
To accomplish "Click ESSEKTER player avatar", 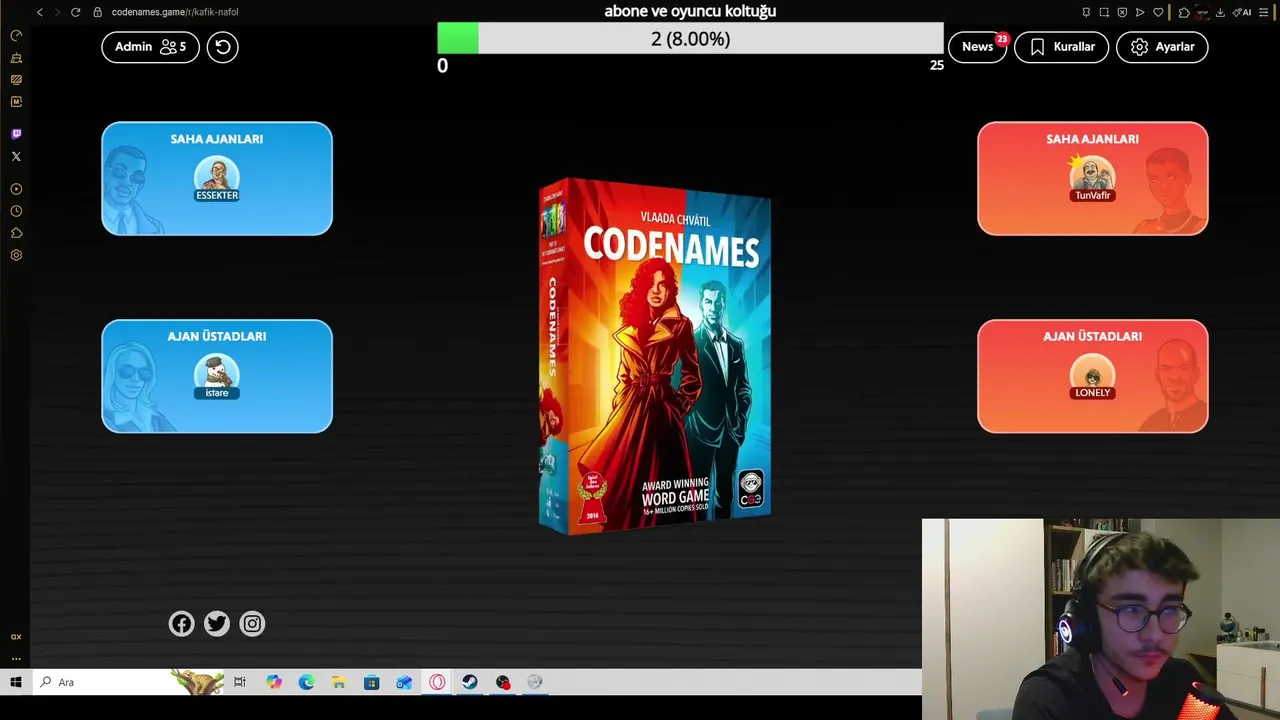I will pyautogui.click(x=217, y=176).
